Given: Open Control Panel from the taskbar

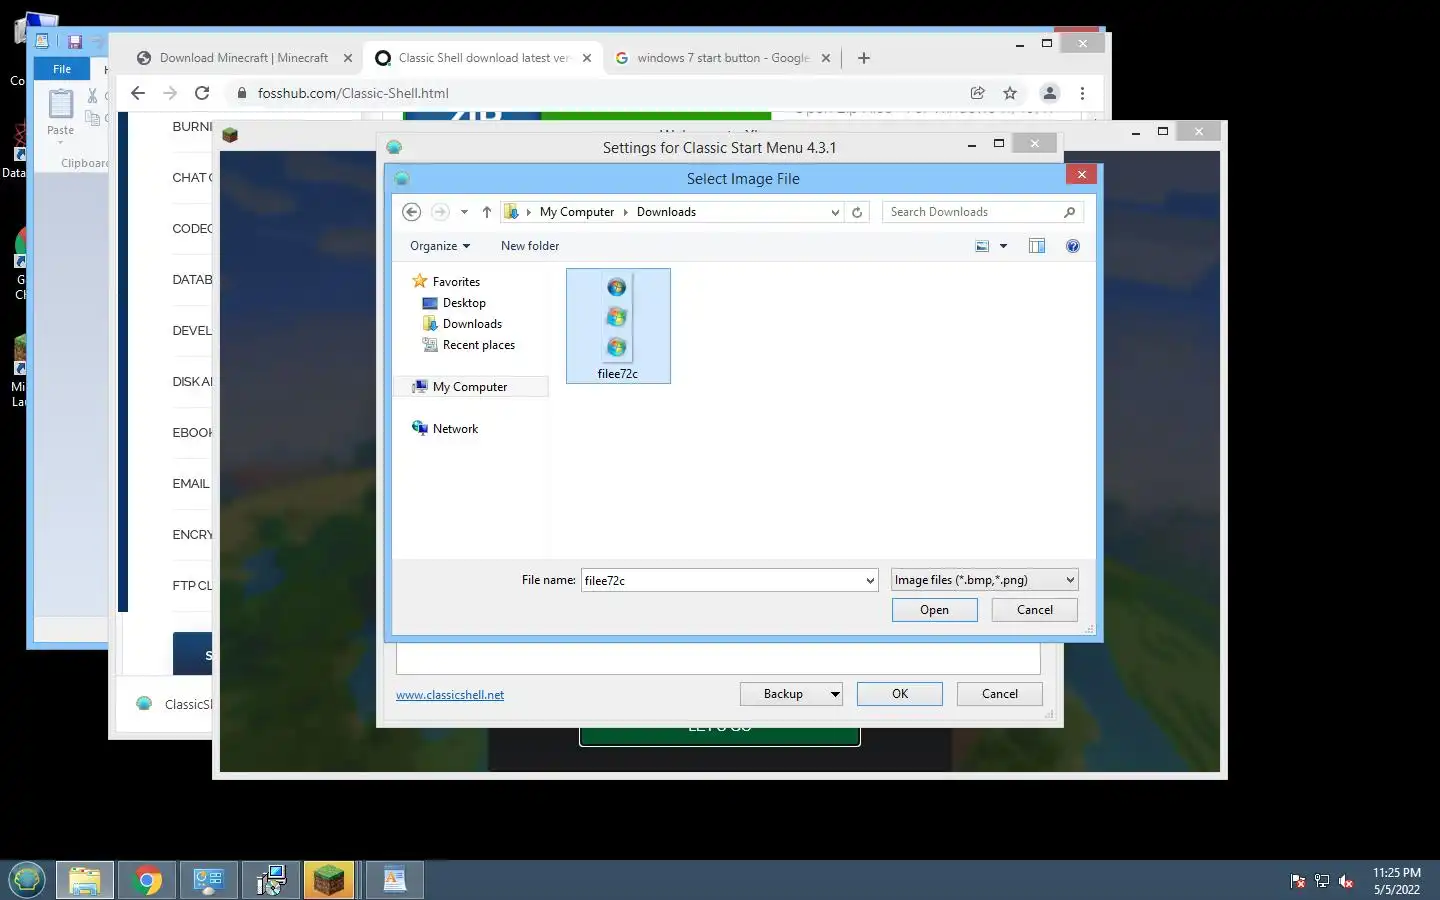Looking at the screenshot, I should pos(209,880).
